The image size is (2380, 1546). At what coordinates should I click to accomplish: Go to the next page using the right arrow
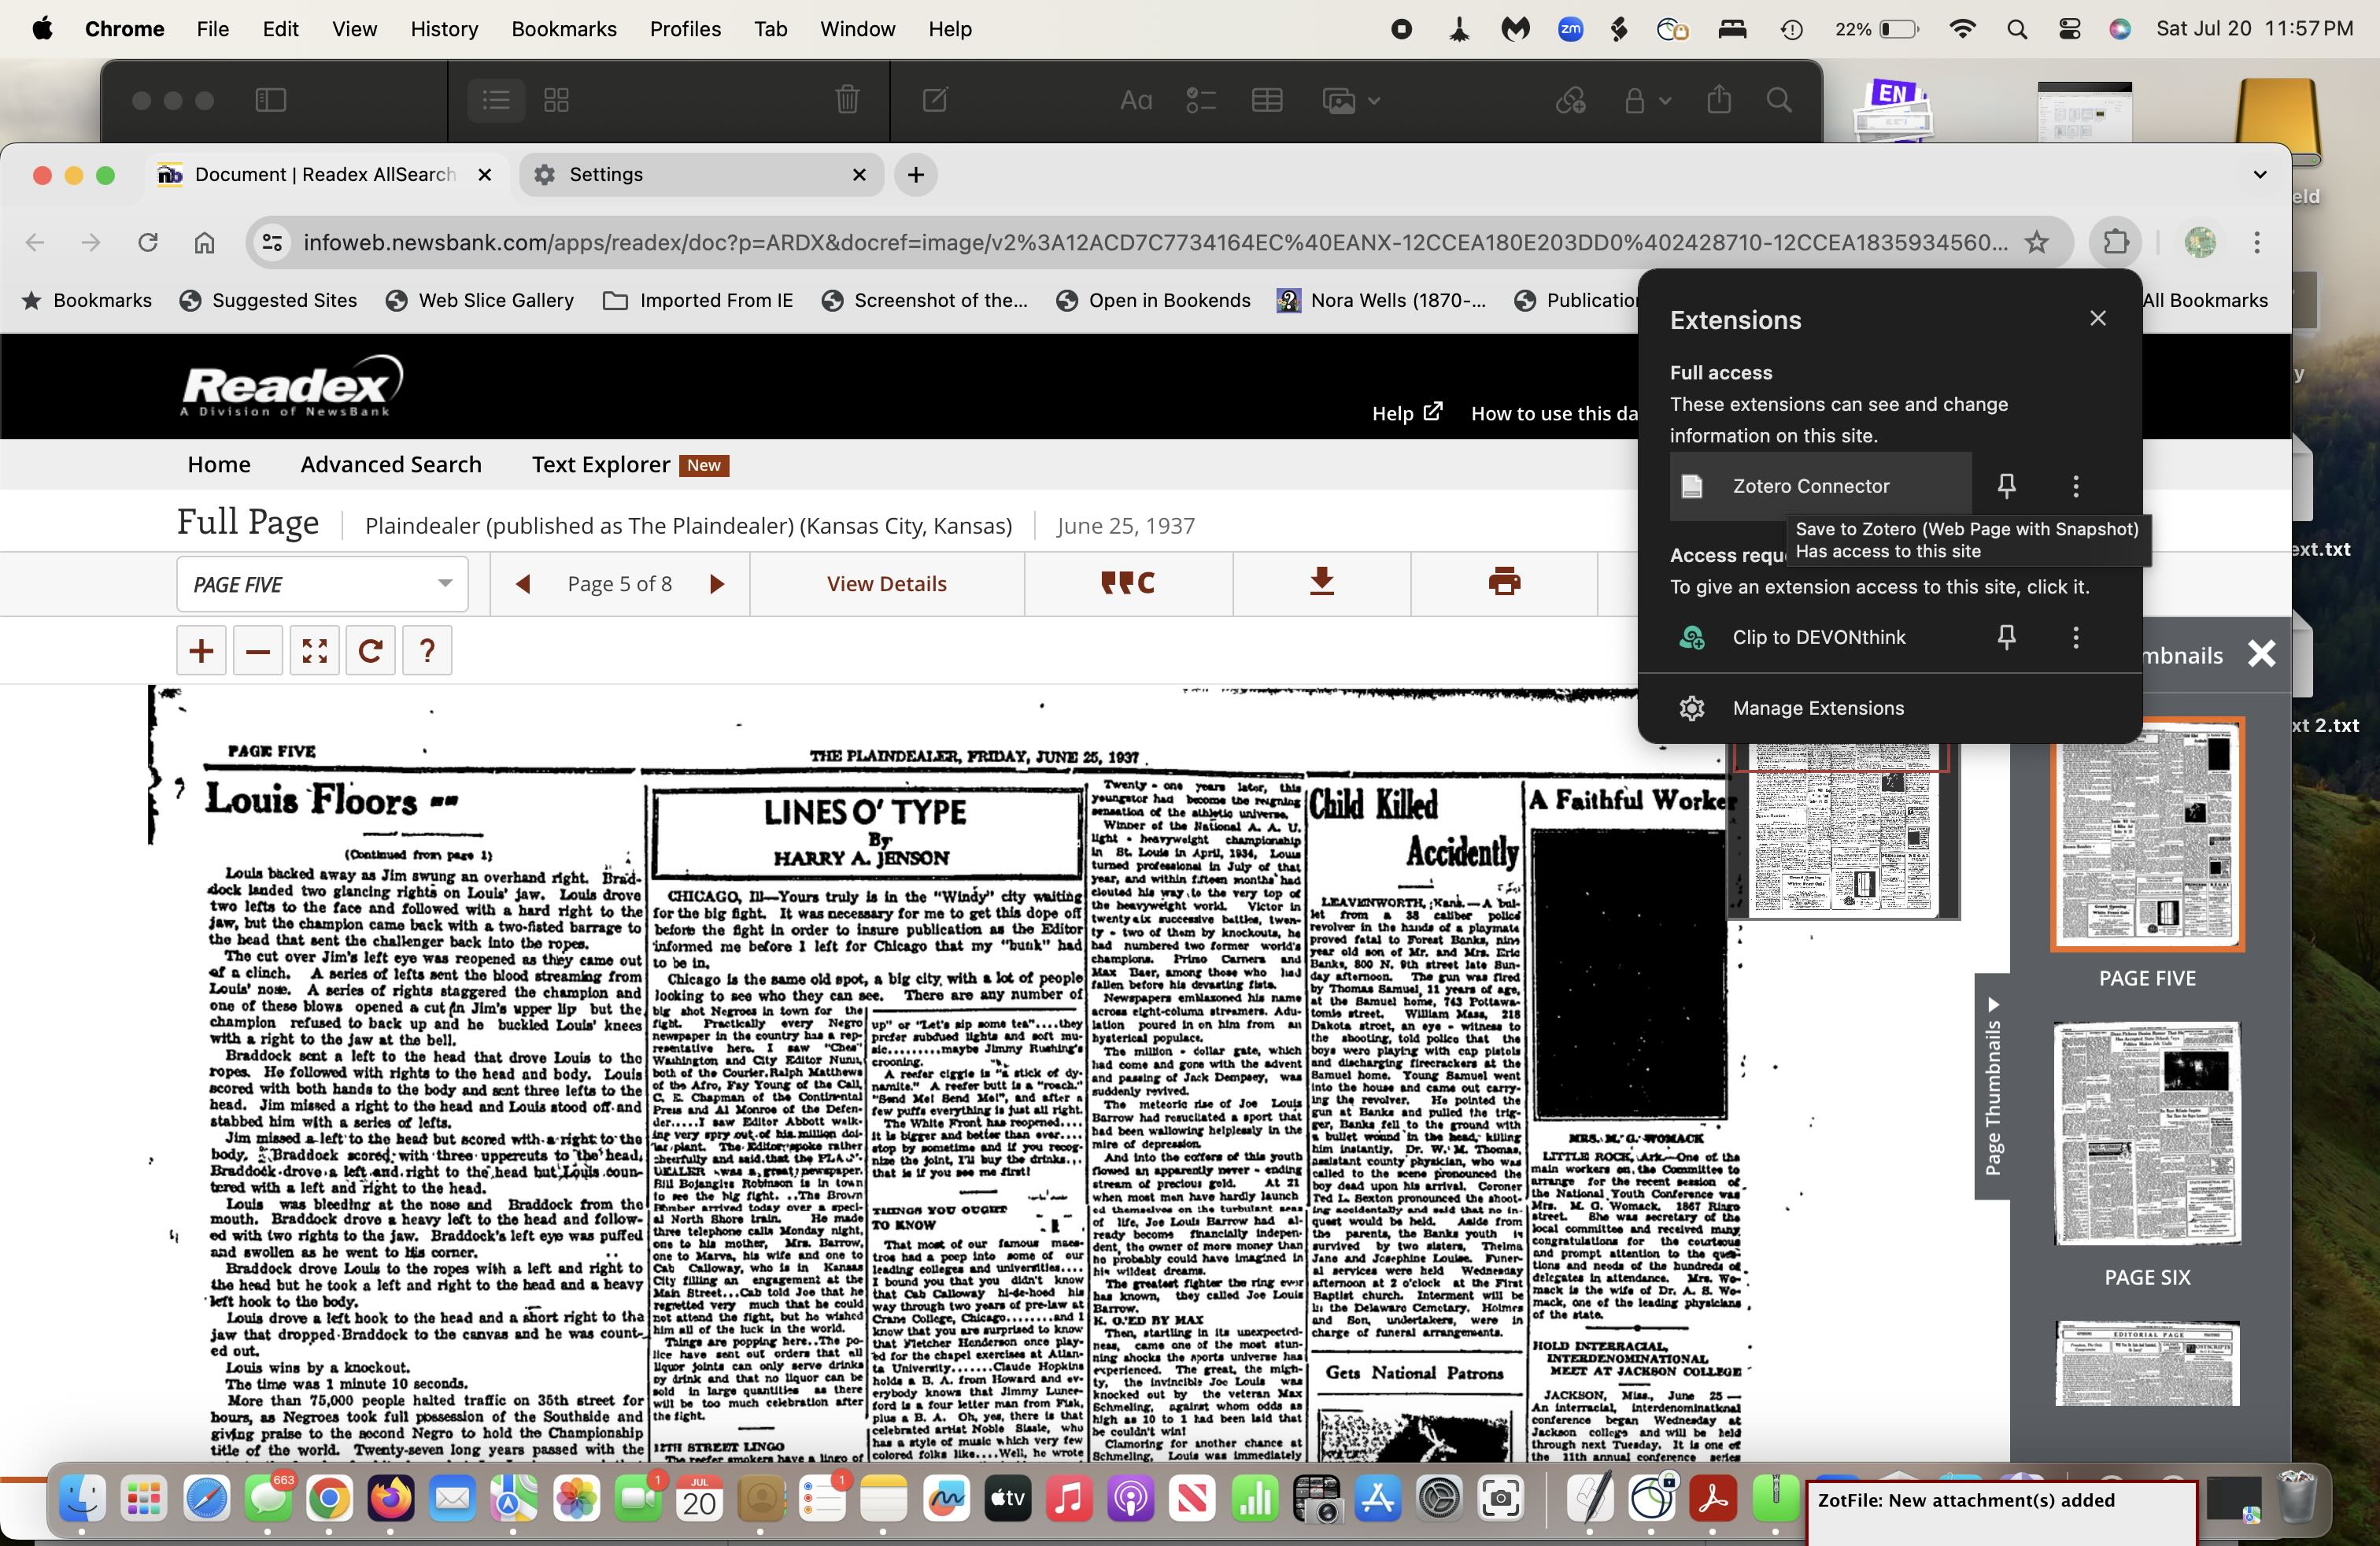click(x=716, y=584)
